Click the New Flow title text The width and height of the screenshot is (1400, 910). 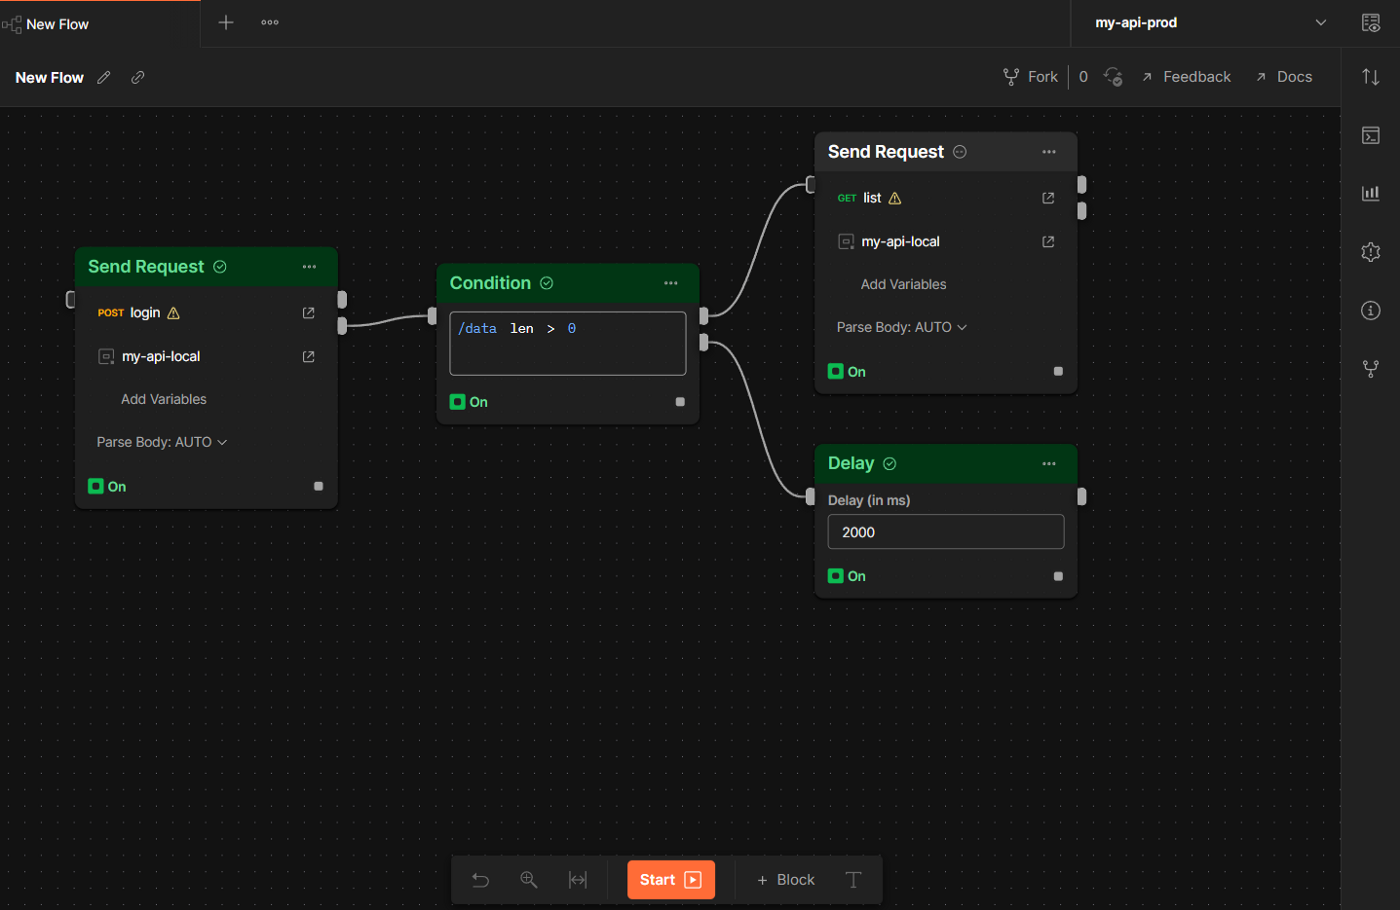pos(50,77)
